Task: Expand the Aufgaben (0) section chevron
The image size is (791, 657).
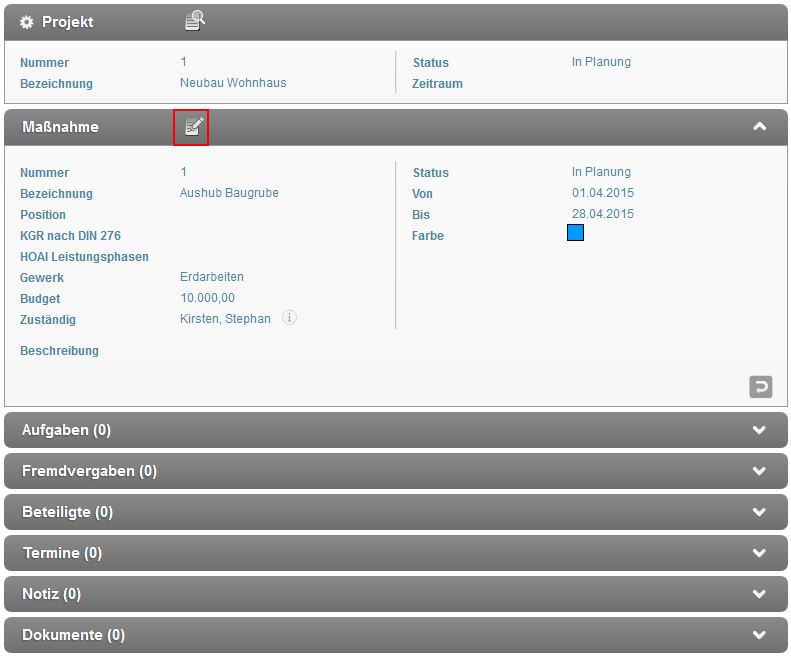Action: [x=759, y=430]
